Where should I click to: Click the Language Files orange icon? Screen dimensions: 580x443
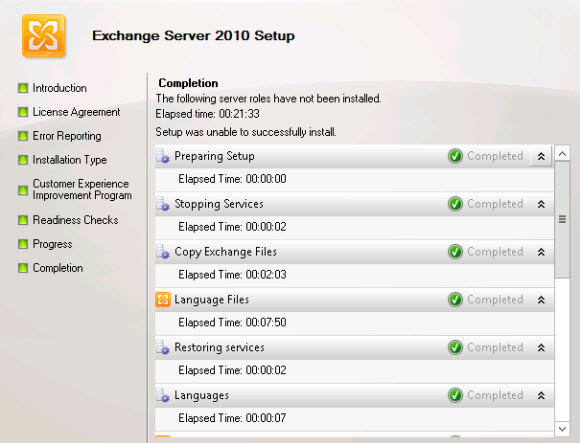click(x=163, y=300)
